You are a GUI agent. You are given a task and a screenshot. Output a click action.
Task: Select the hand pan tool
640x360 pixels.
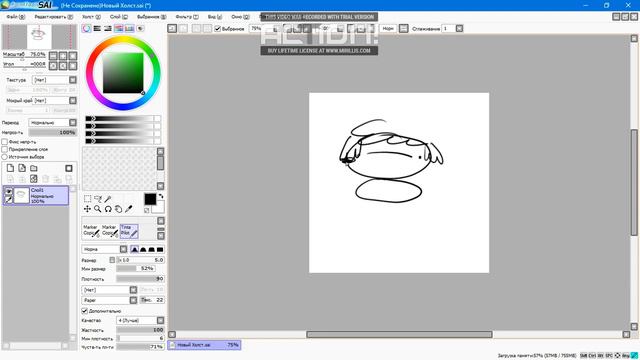[118, 209]
